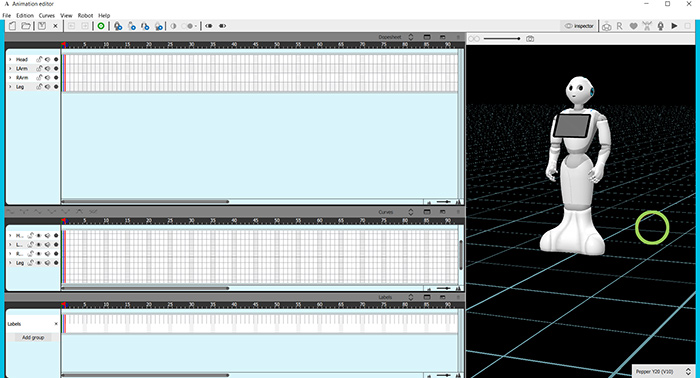The height and width of the screenshot is (378, 700).
Task: Click the Curves panel vertical scrollbar
Action: (x=461, y=255)
